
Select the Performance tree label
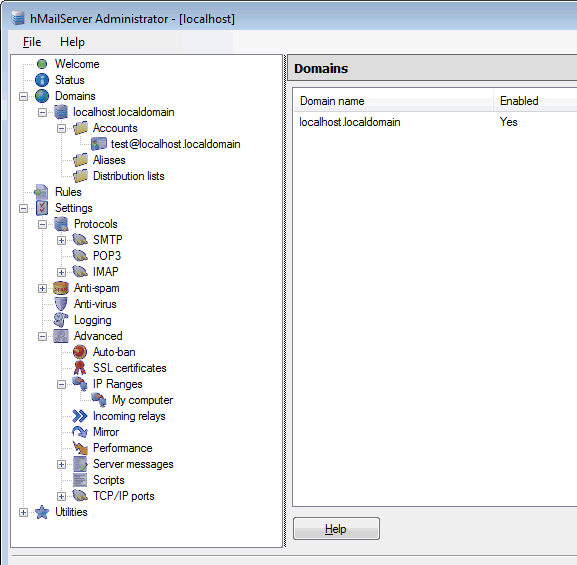[x=123, y=448]
